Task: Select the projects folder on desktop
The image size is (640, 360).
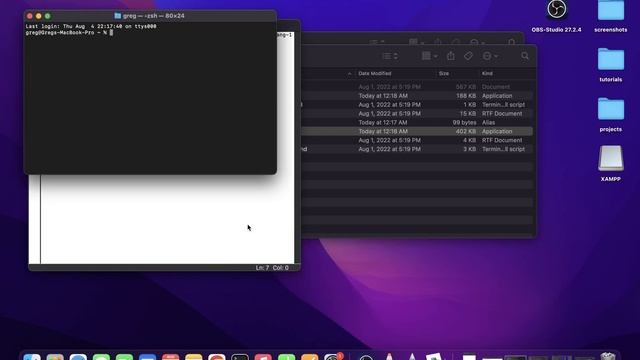Action: tap(611, 115)
